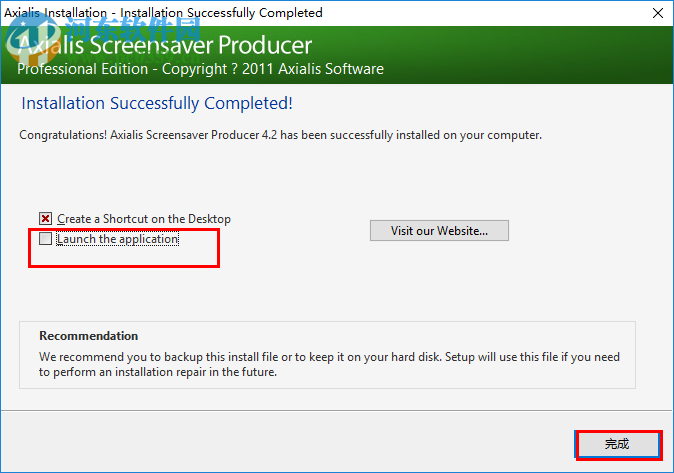Screen dimensions: 674x473
Task: Click the Professional Edition copyright line
Action: 200,69
